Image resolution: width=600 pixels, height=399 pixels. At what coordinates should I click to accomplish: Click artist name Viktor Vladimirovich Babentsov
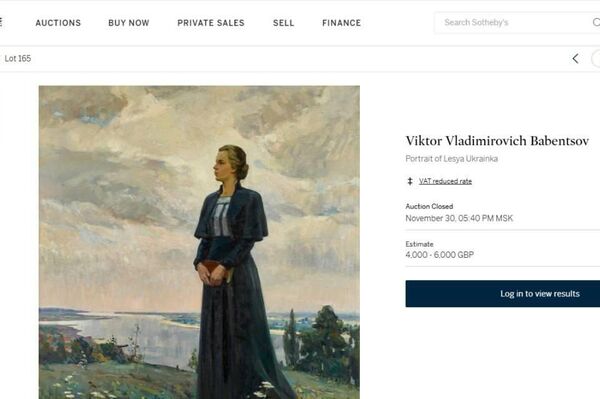(497, 141)
